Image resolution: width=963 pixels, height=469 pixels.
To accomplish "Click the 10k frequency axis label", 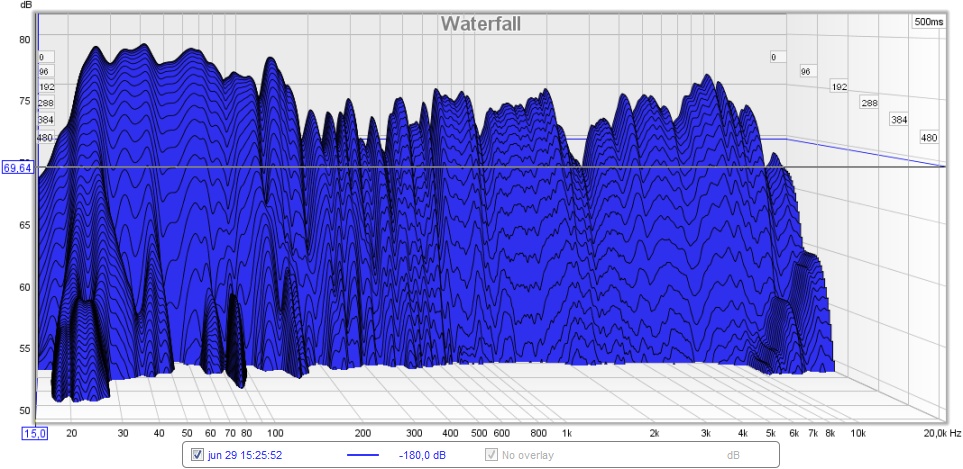I will (x=858, y=433).
